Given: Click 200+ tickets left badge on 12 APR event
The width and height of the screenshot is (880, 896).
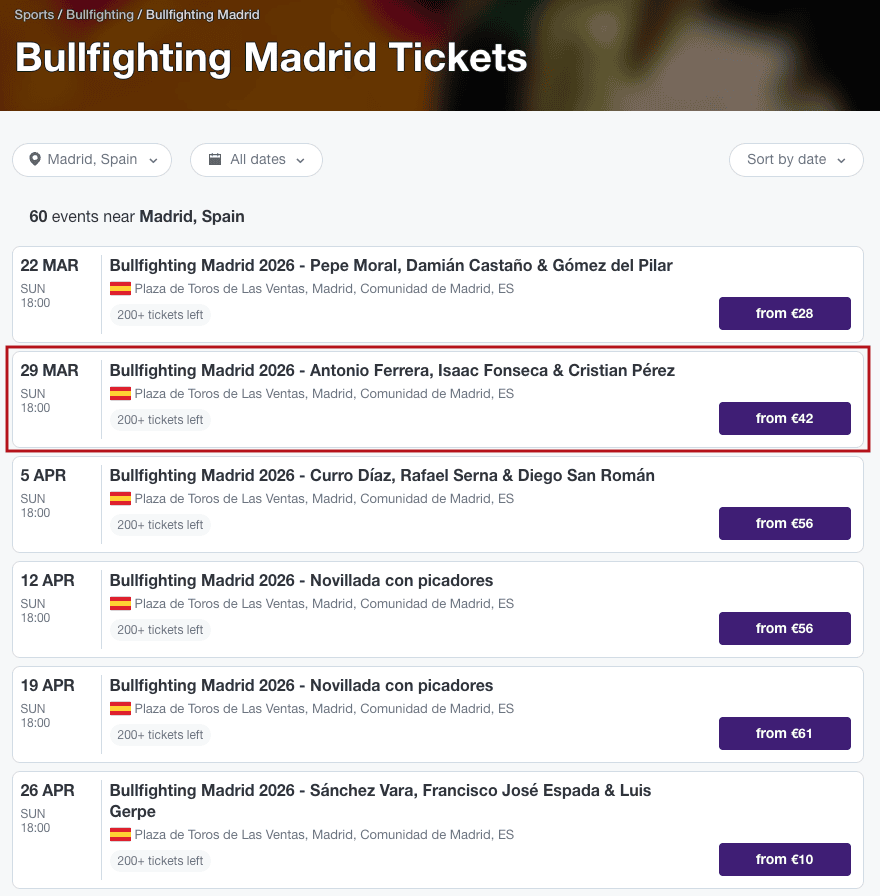Looking at the screenshot, I should click(x=160, y=630).
